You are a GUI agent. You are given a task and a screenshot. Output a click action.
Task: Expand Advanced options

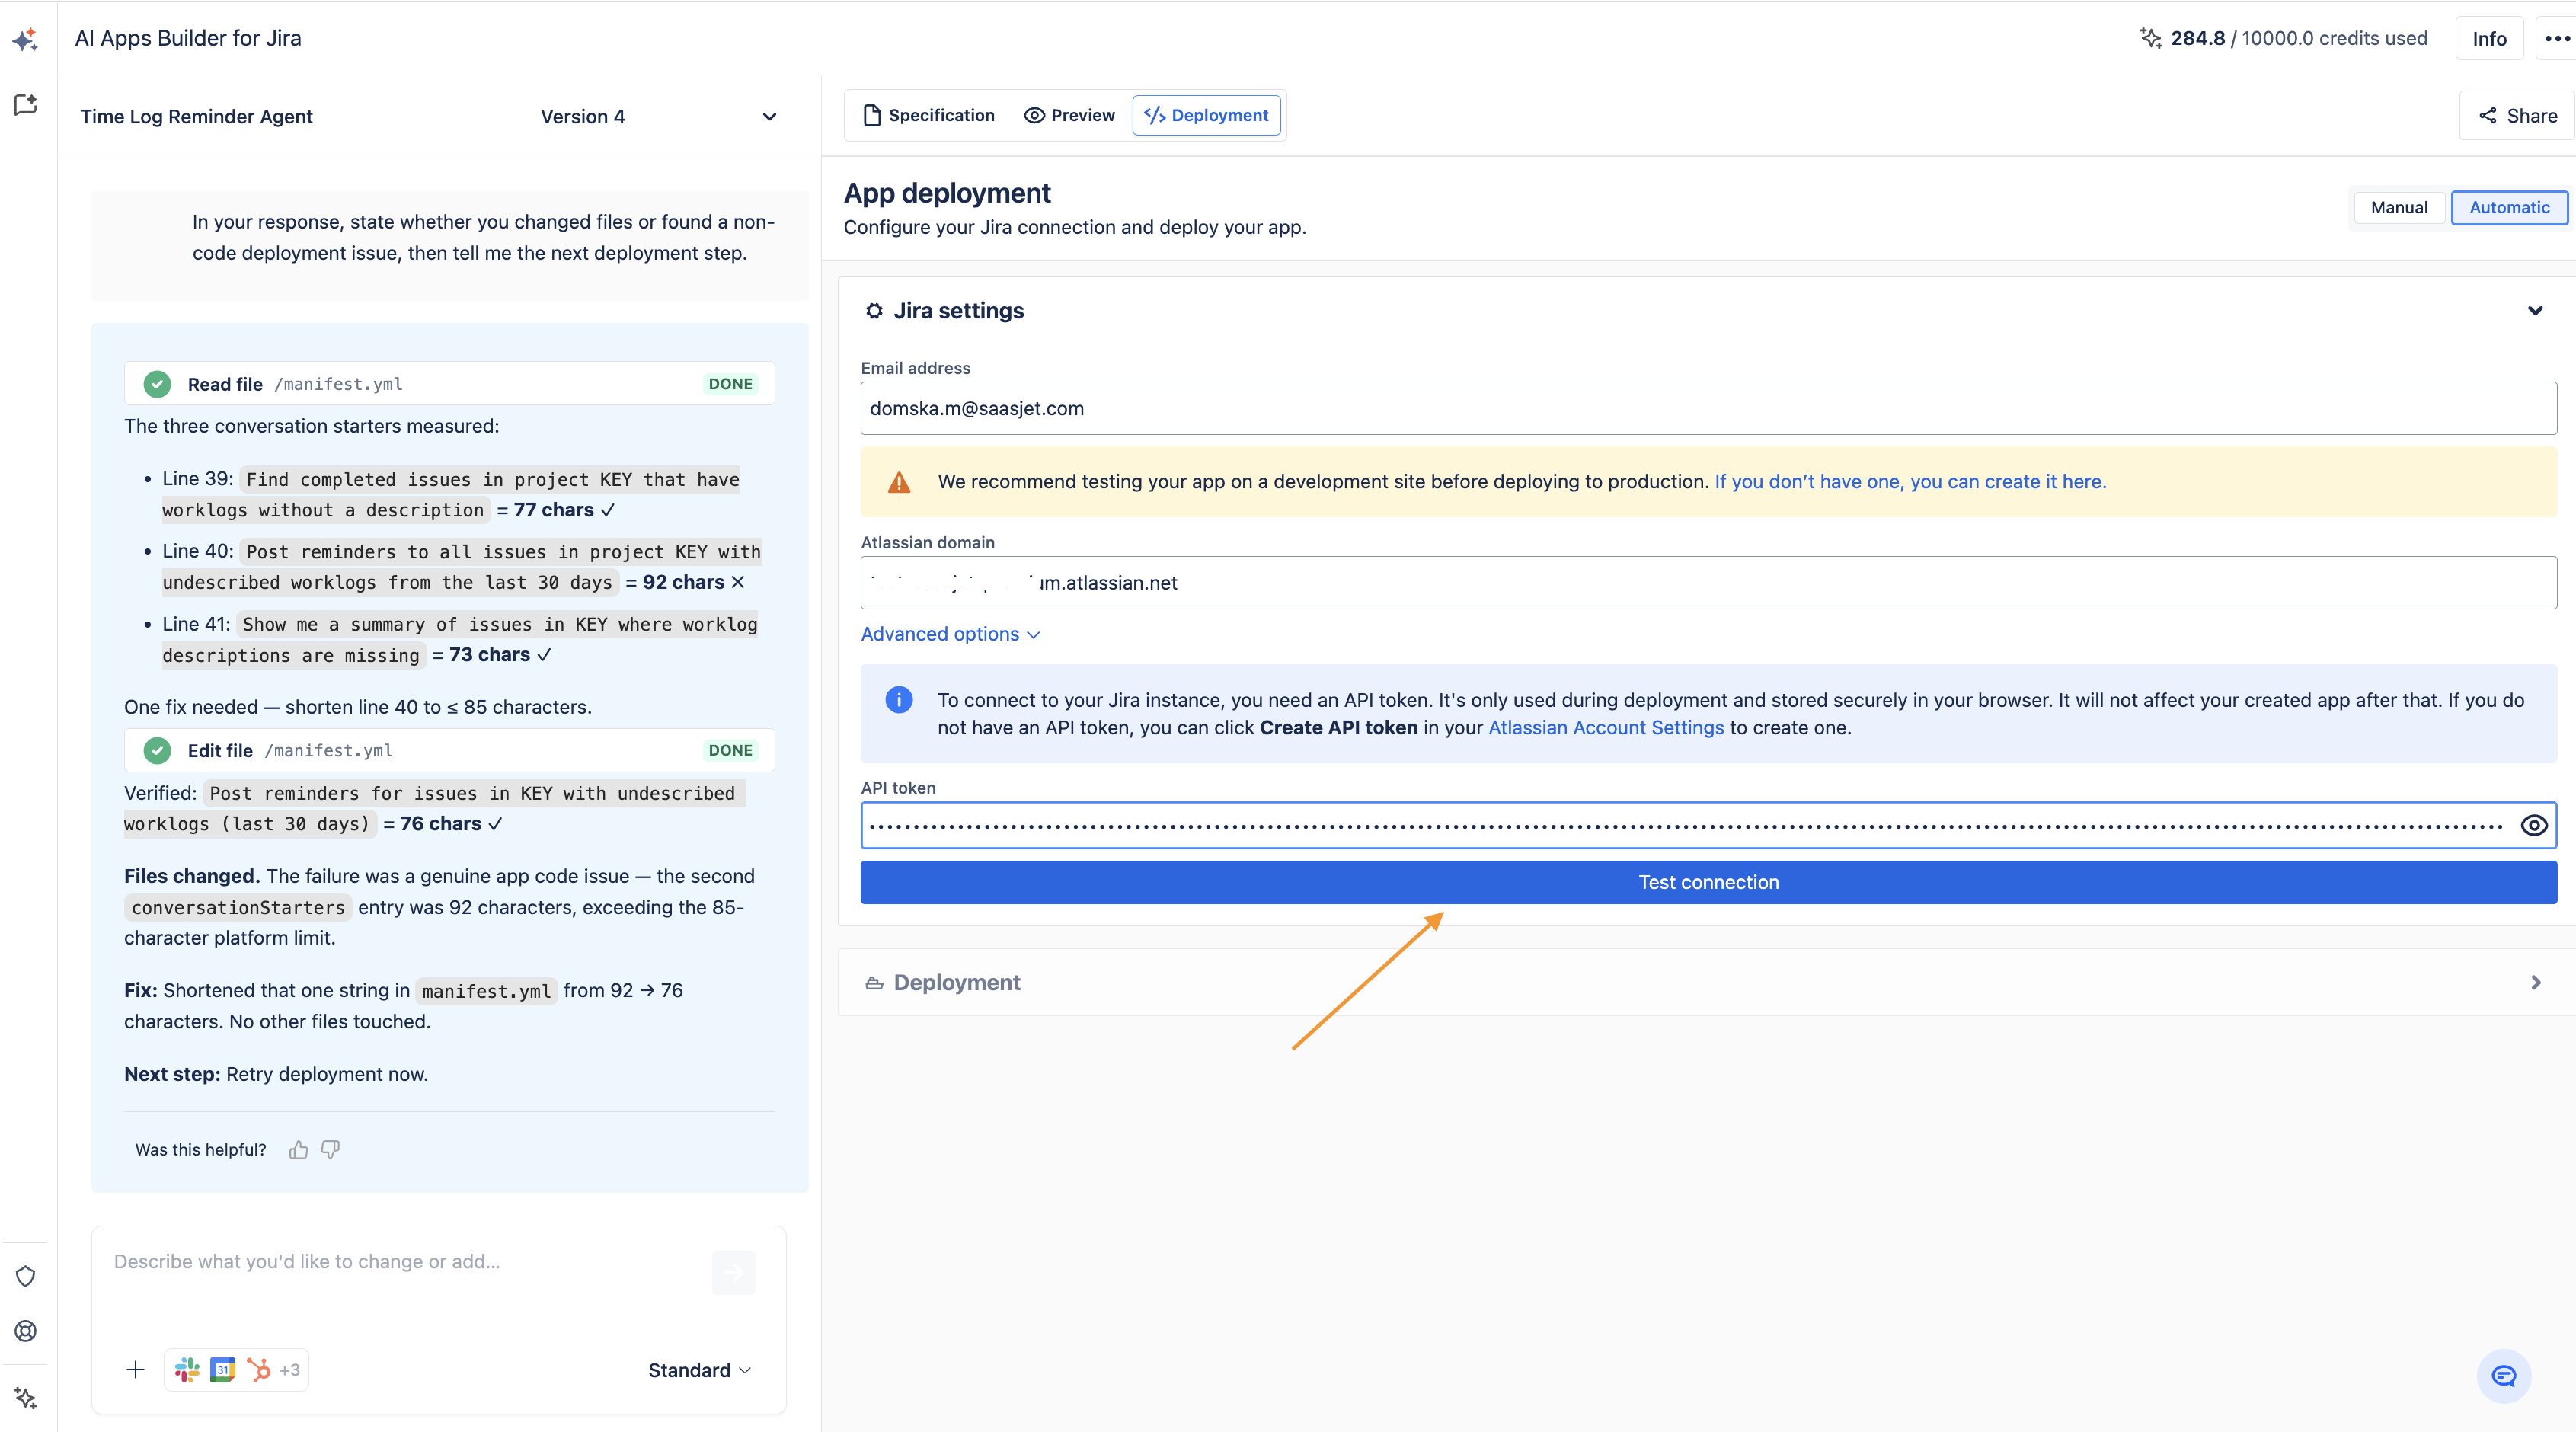tap(950, 634)
